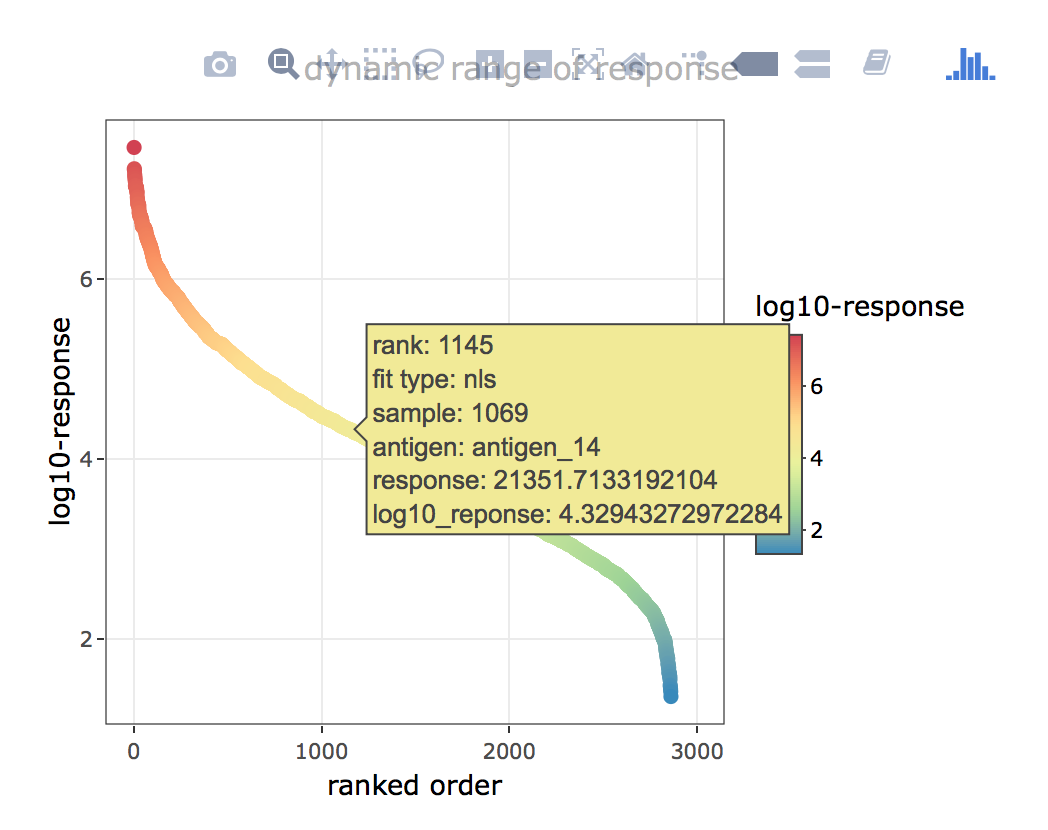Activate the Pan tool
Image resolution: width=1048 pixels, height=830 pixels.
(x=333, y=65)
